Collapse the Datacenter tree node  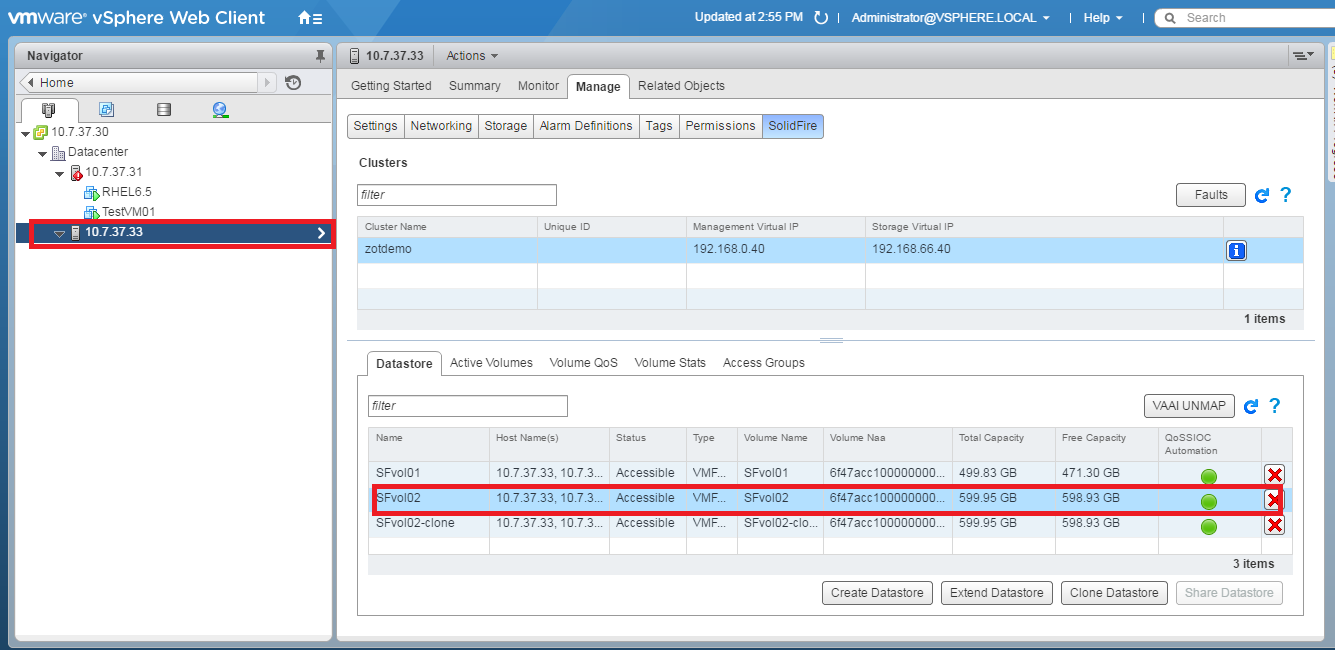click(43, 153)
